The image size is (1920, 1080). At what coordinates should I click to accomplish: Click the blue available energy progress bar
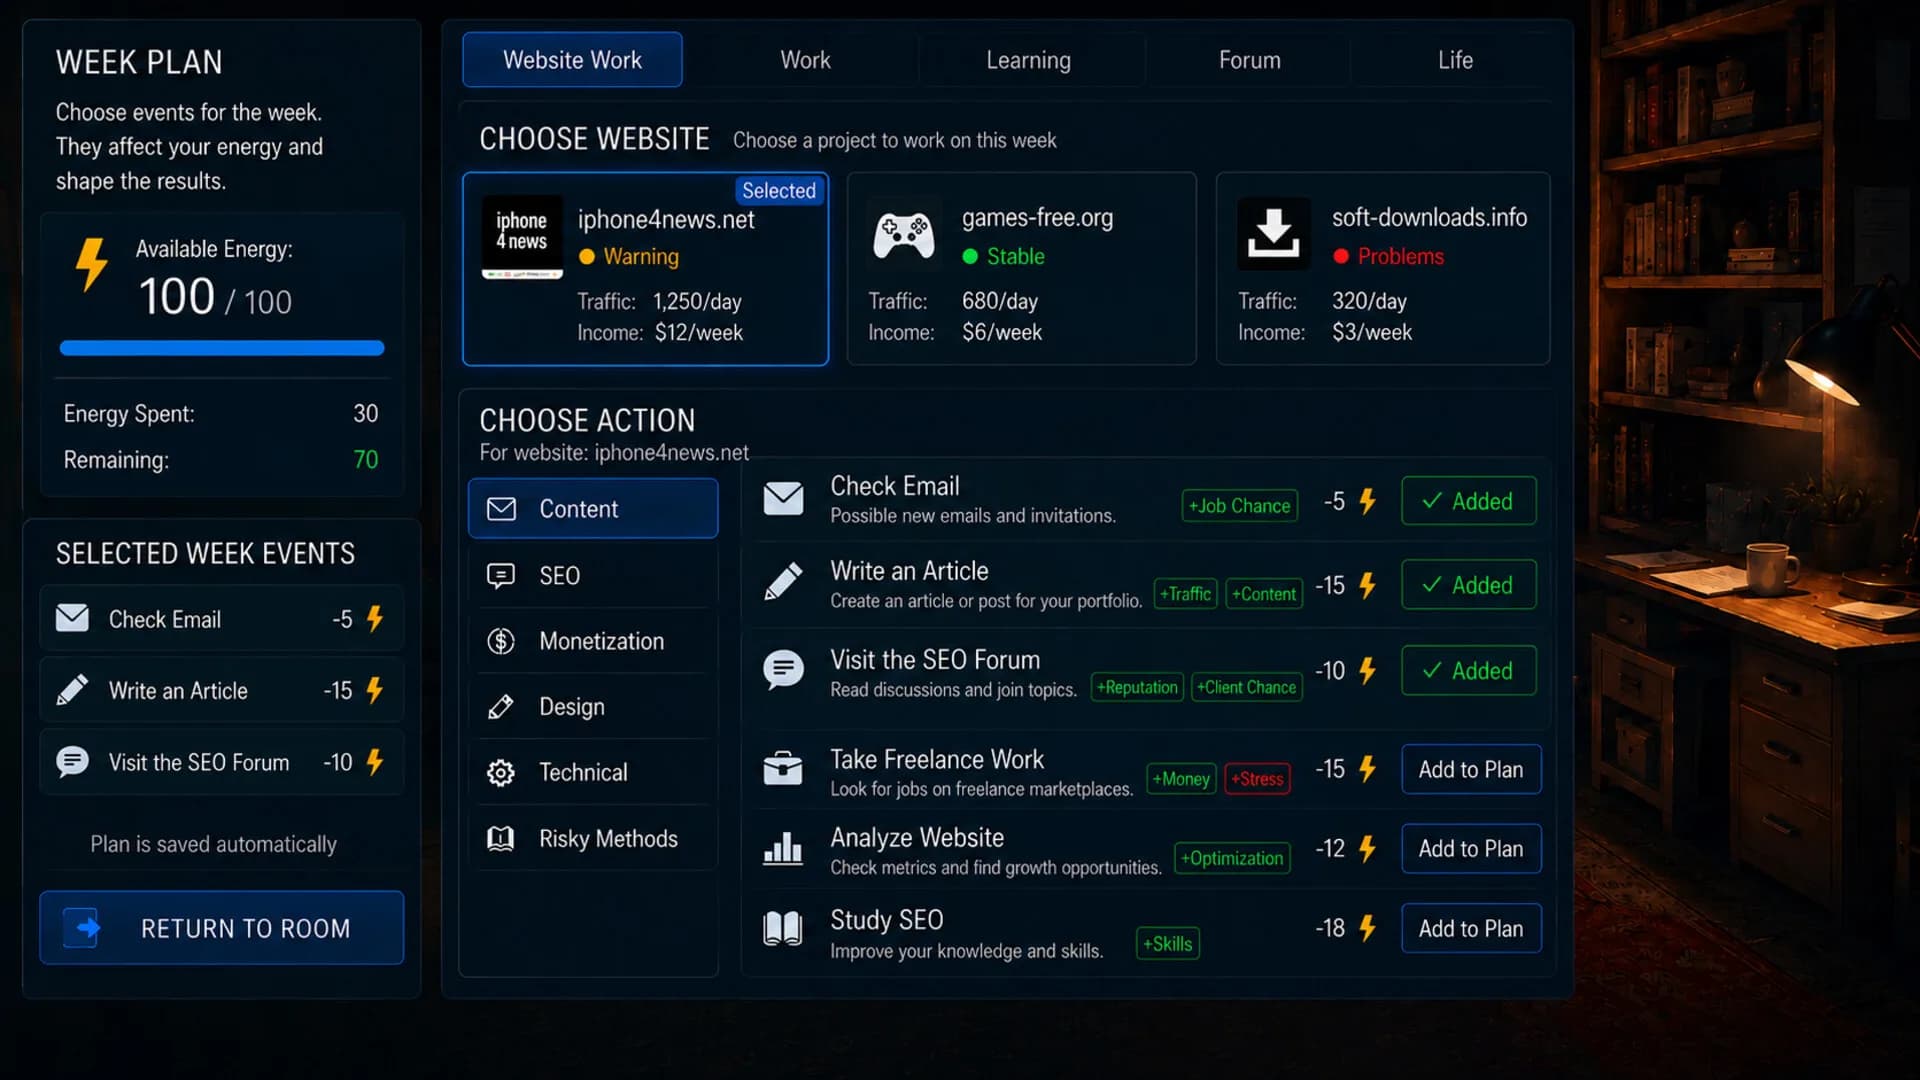click(x=222, y=348)
